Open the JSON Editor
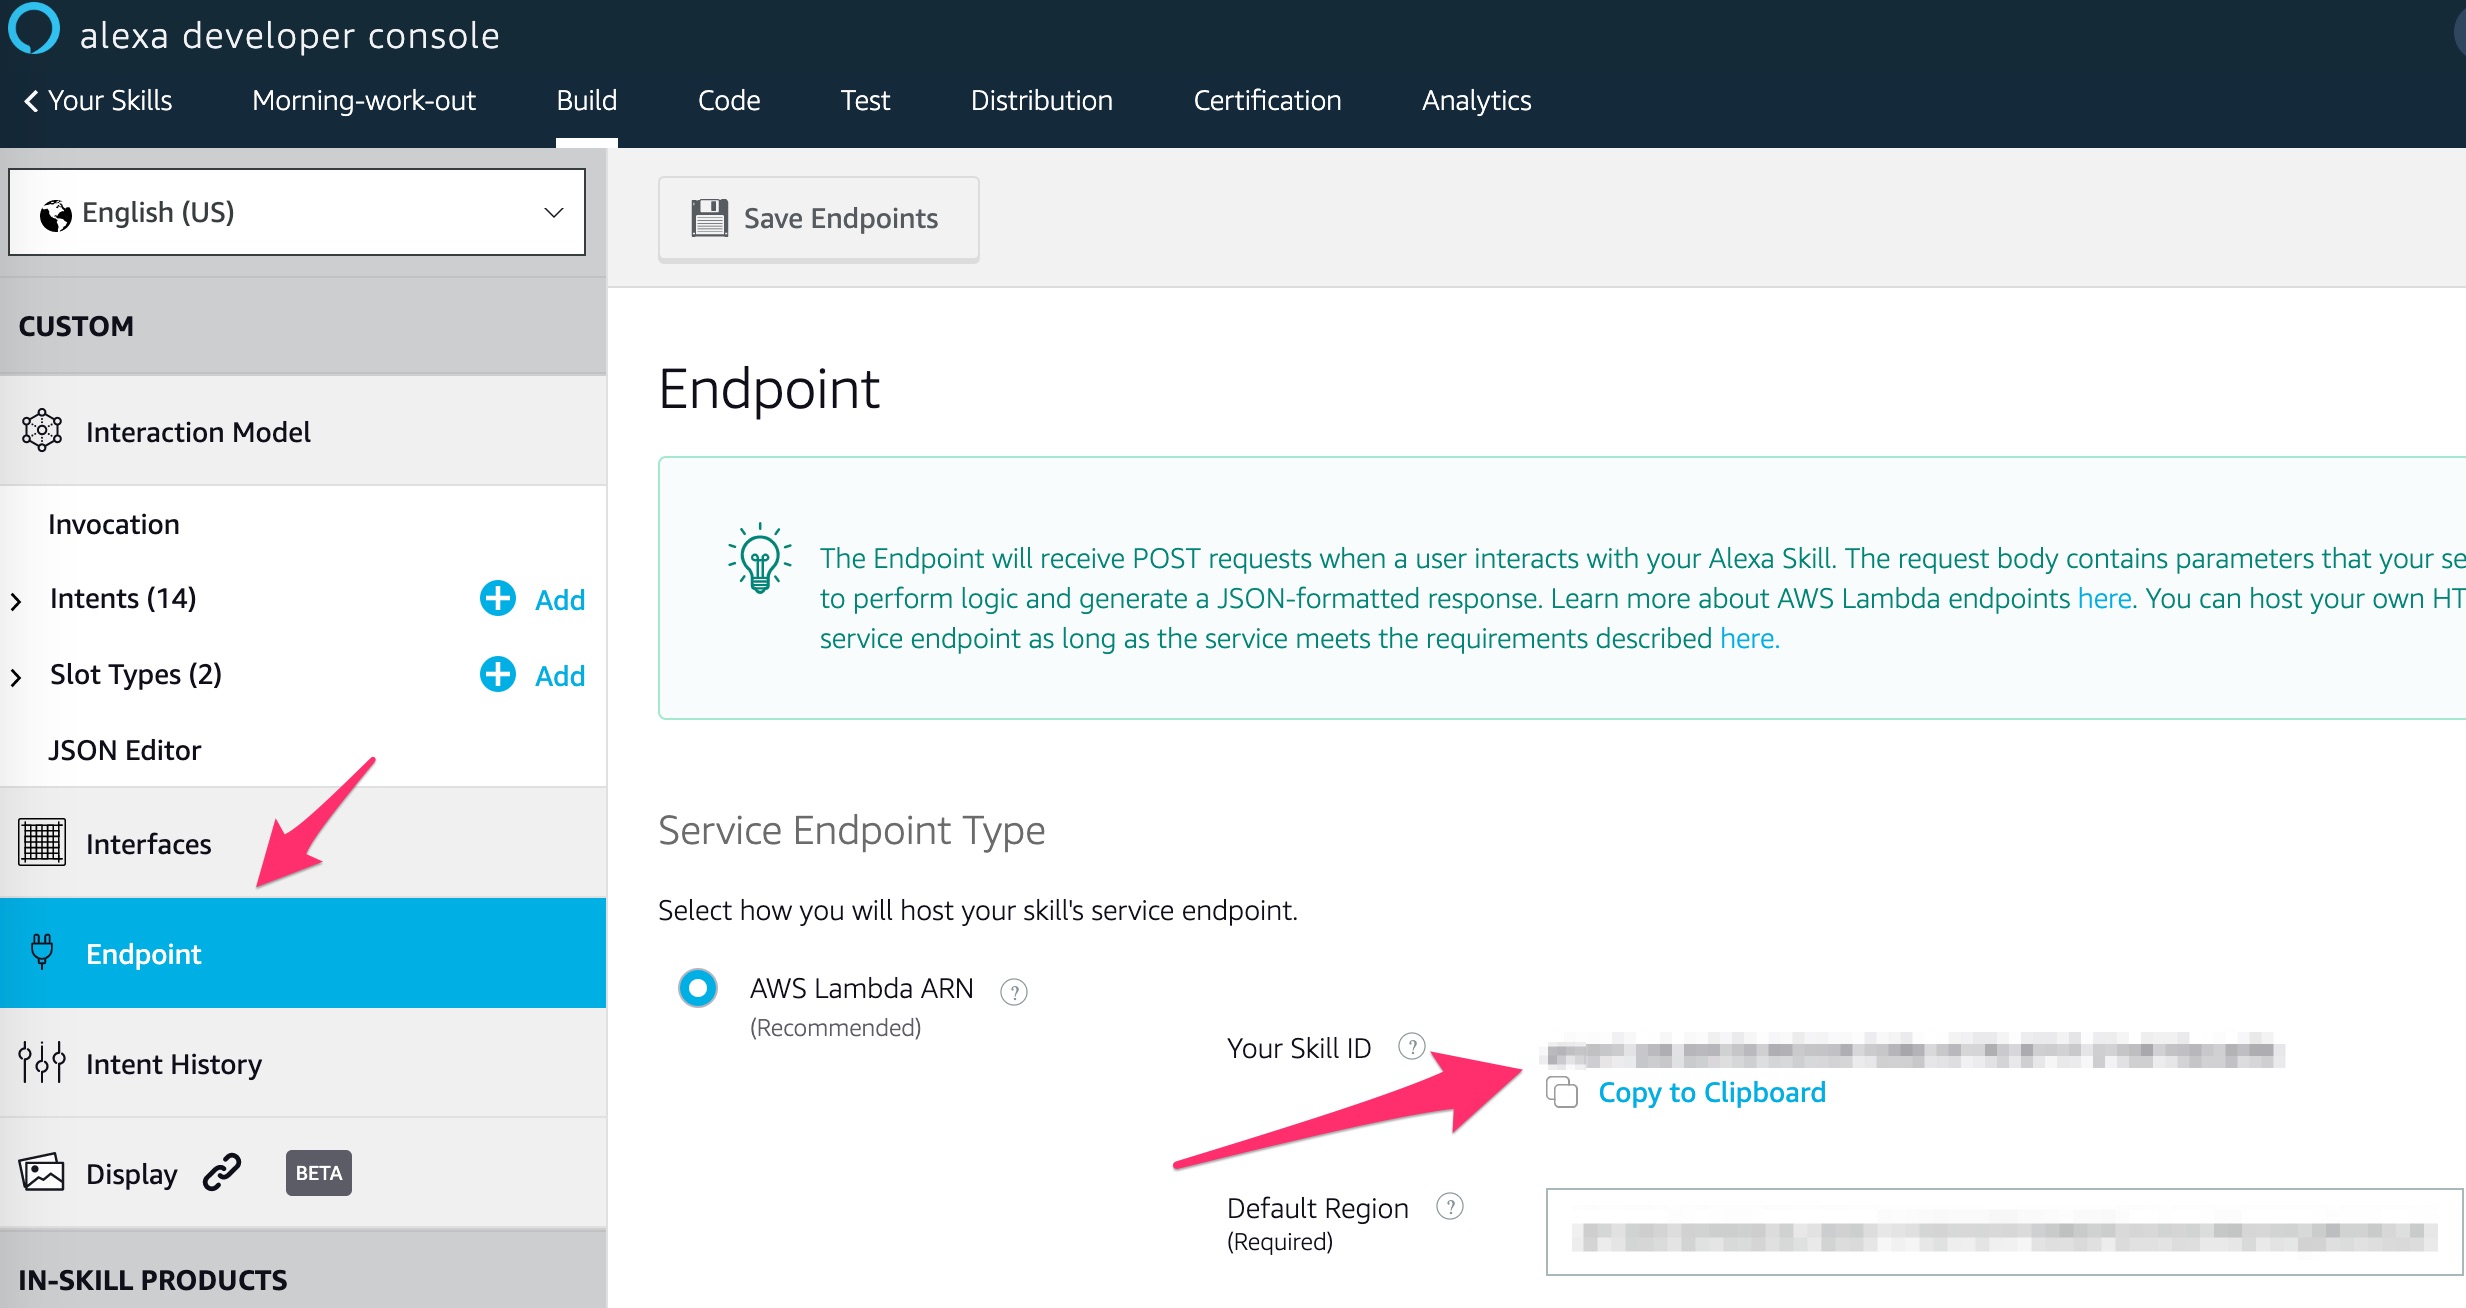The height and width of the screenshot is (1308, 2466). click(125, 750)
